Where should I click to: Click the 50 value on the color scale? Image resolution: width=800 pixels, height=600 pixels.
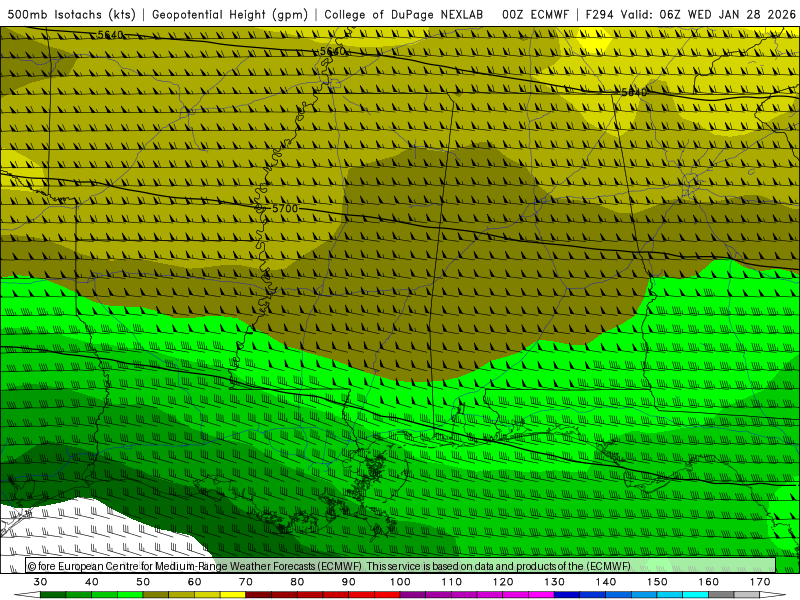tap(143, 582)
